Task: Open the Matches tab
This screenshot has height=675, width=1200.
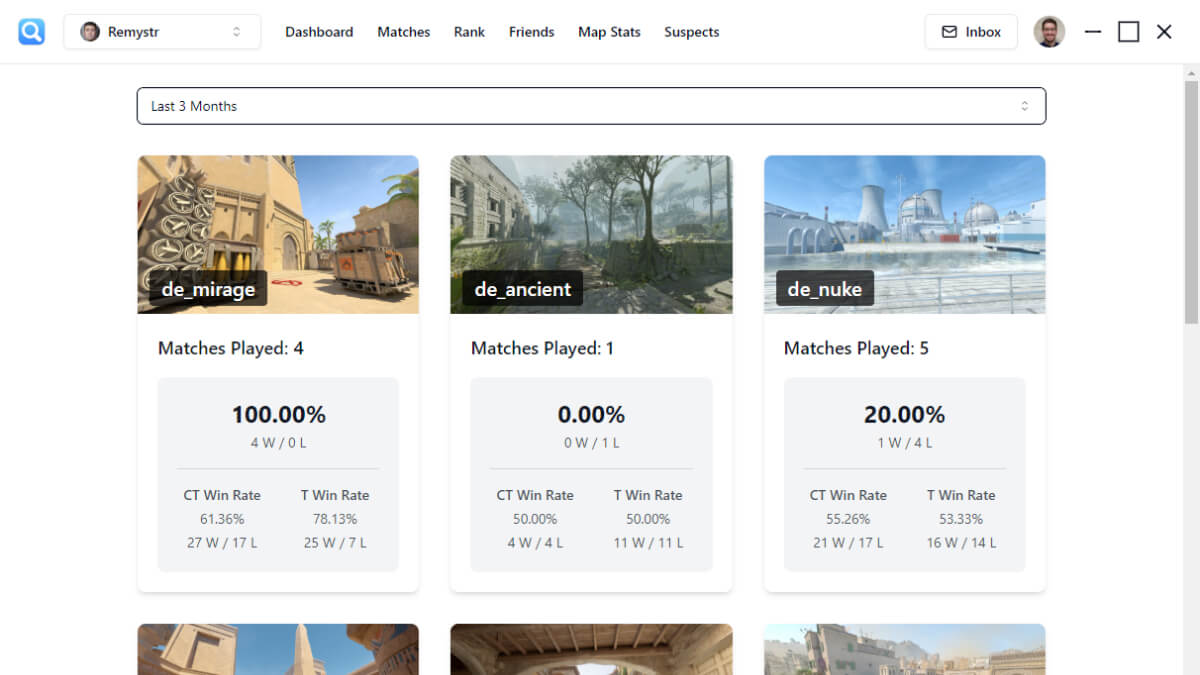Action: [403, 32]
